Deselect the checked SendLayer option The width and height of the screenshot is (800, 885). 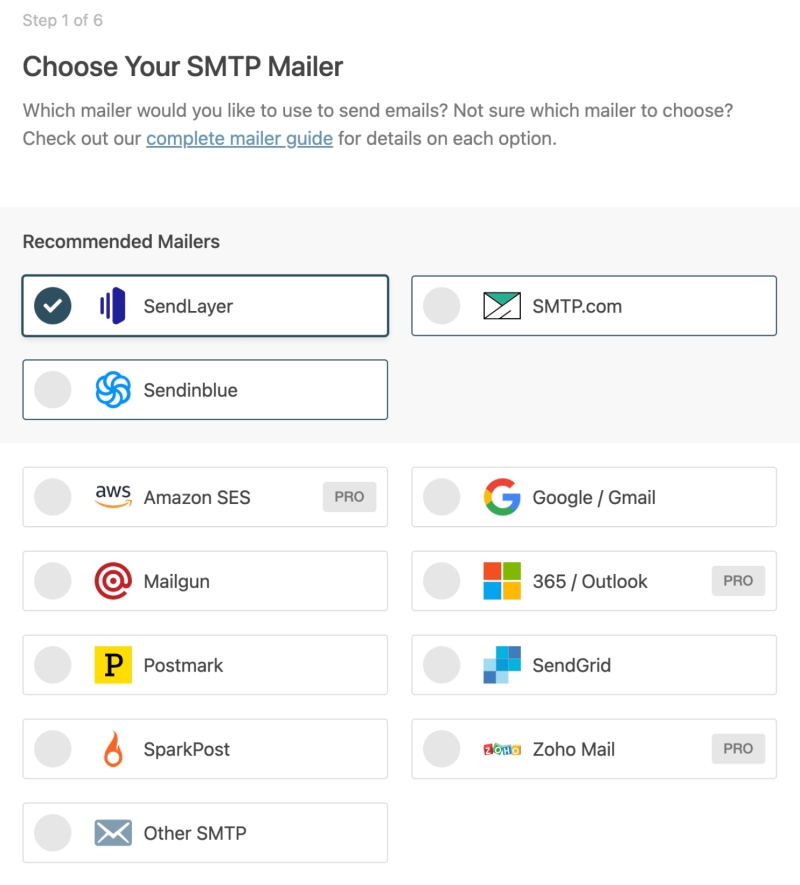(52, 305)
